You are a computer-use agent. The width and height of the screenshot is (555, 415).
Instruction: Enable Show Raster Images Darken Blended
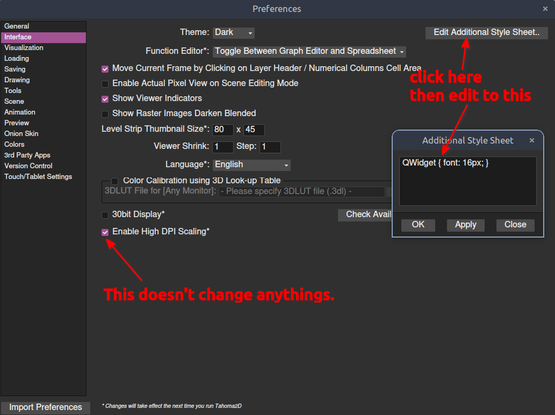pos(105,114)
